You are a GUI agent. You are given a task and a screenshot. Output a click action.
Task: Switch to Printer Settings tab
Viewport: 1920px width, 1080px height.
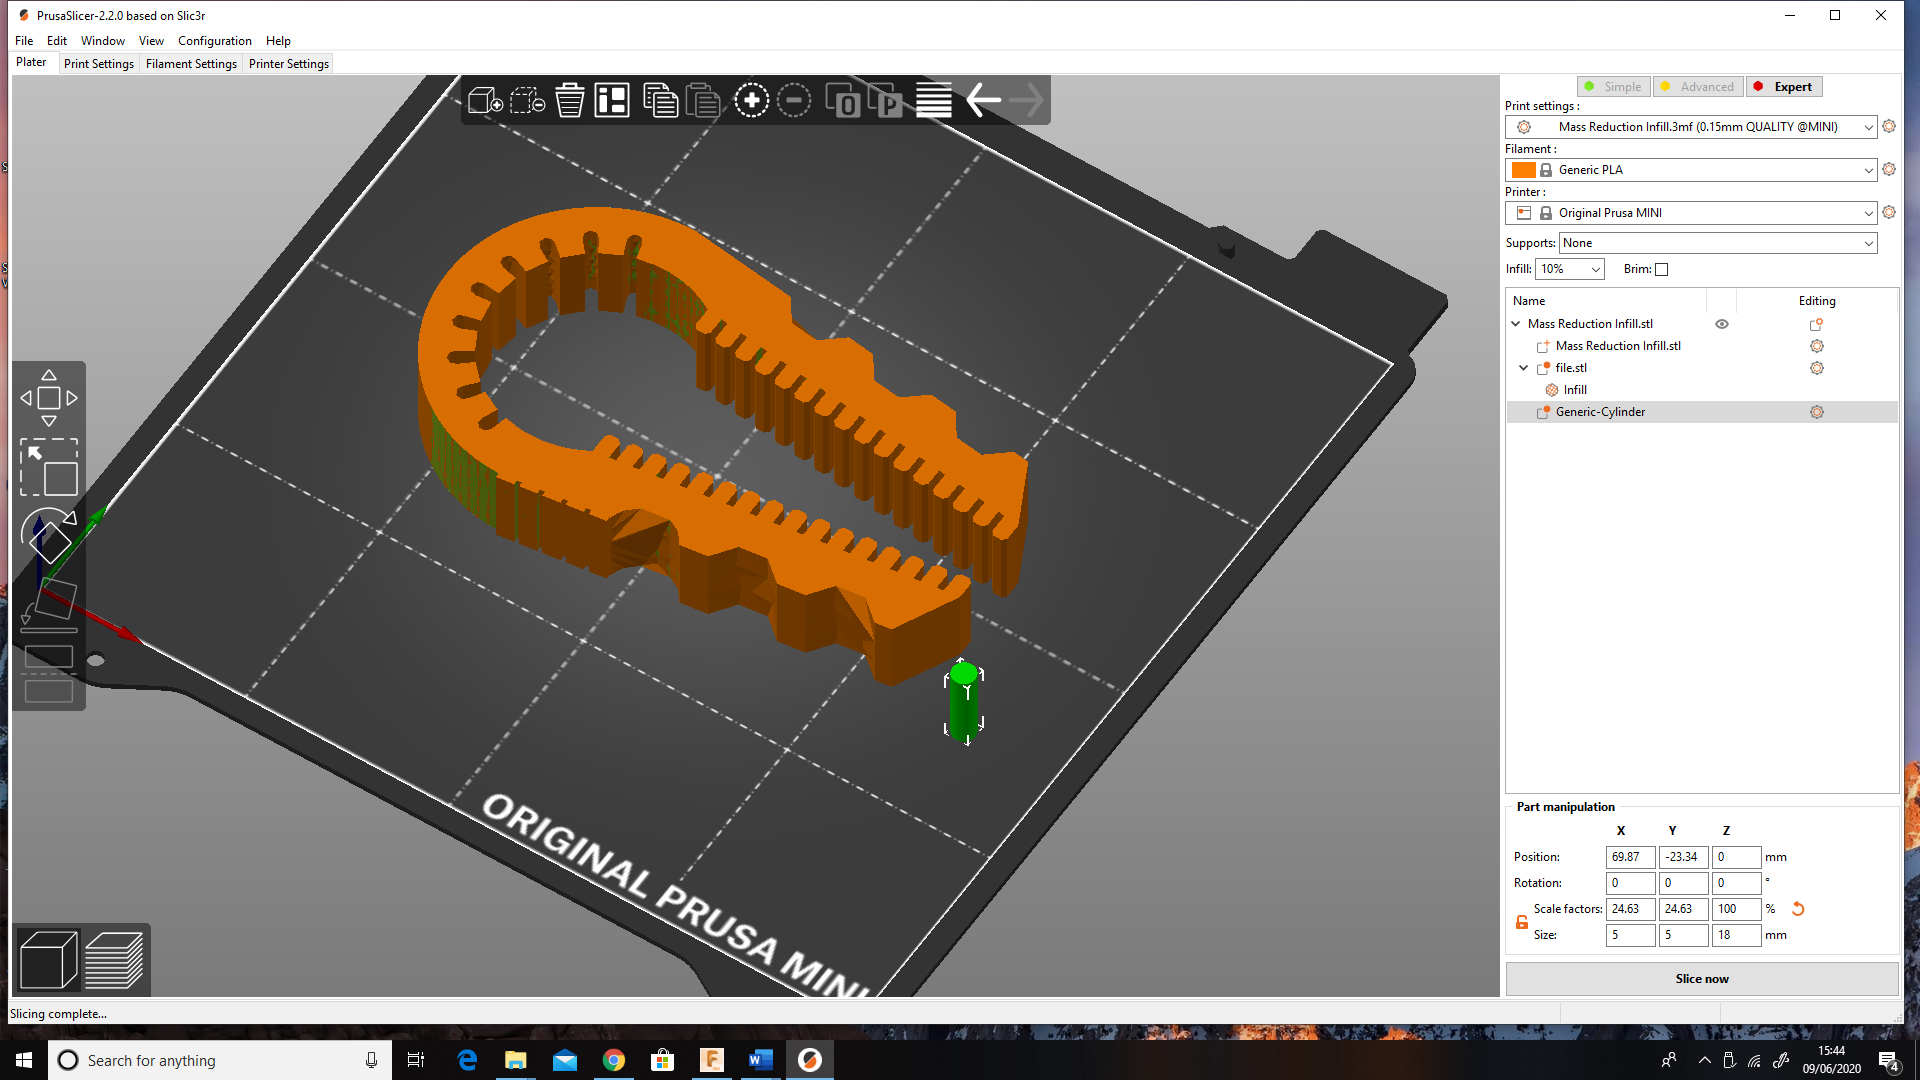(289, 64)
